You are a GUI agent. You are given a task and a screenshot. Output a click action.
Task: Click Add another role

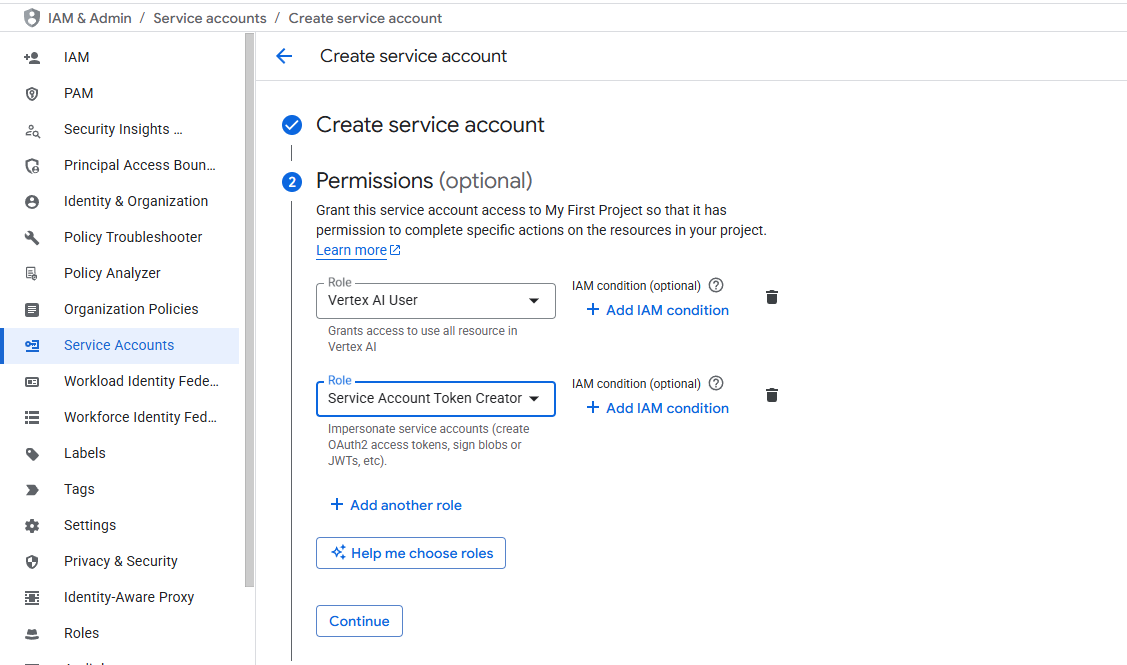click(x=396, y=505)
